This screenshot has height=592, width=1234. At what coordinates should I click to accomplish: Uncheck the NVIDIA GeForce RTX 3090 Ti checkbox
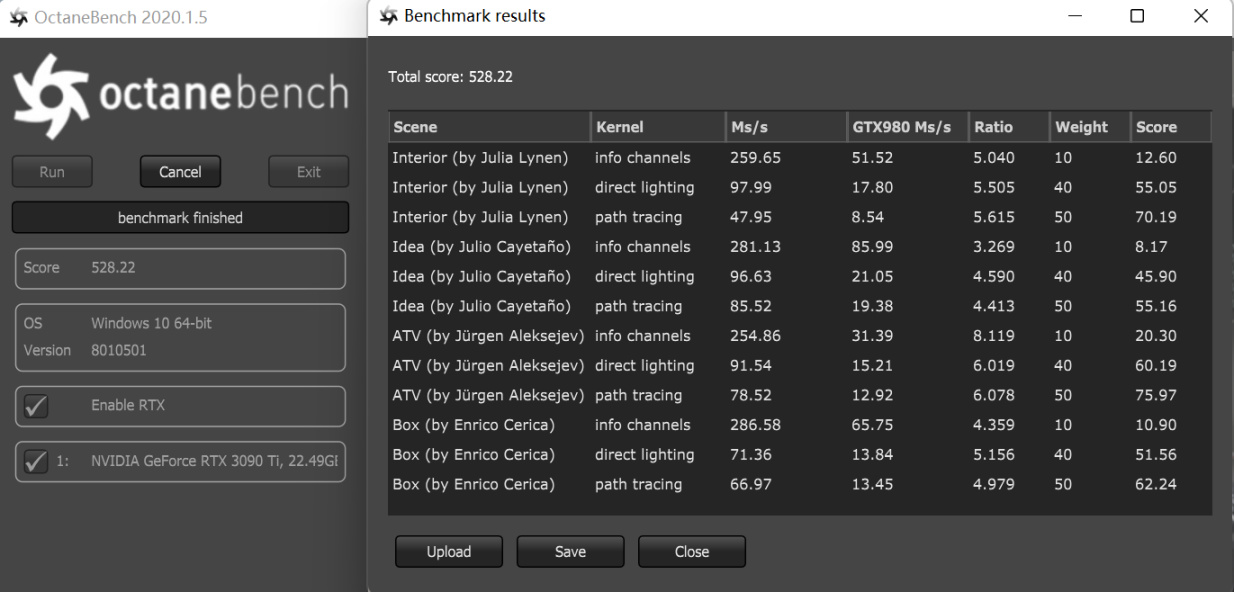pyautogui.click(x=36, y=462)
